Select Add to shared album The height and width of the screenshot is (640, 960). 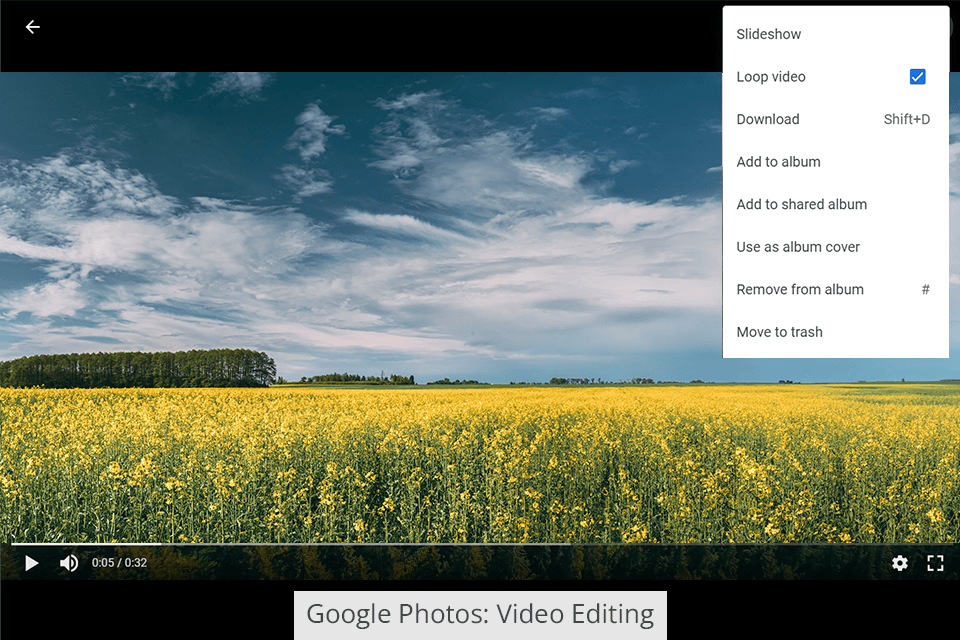pos(836,205)
